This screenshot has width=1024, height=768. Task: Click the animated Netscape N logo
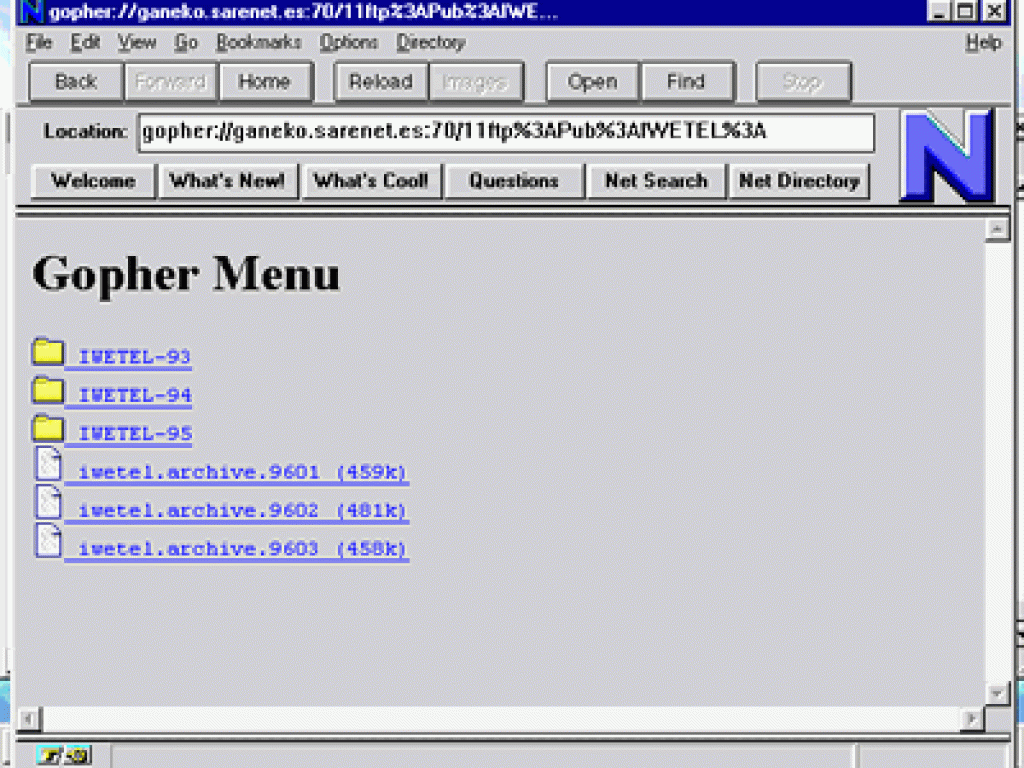coord(946,155)
